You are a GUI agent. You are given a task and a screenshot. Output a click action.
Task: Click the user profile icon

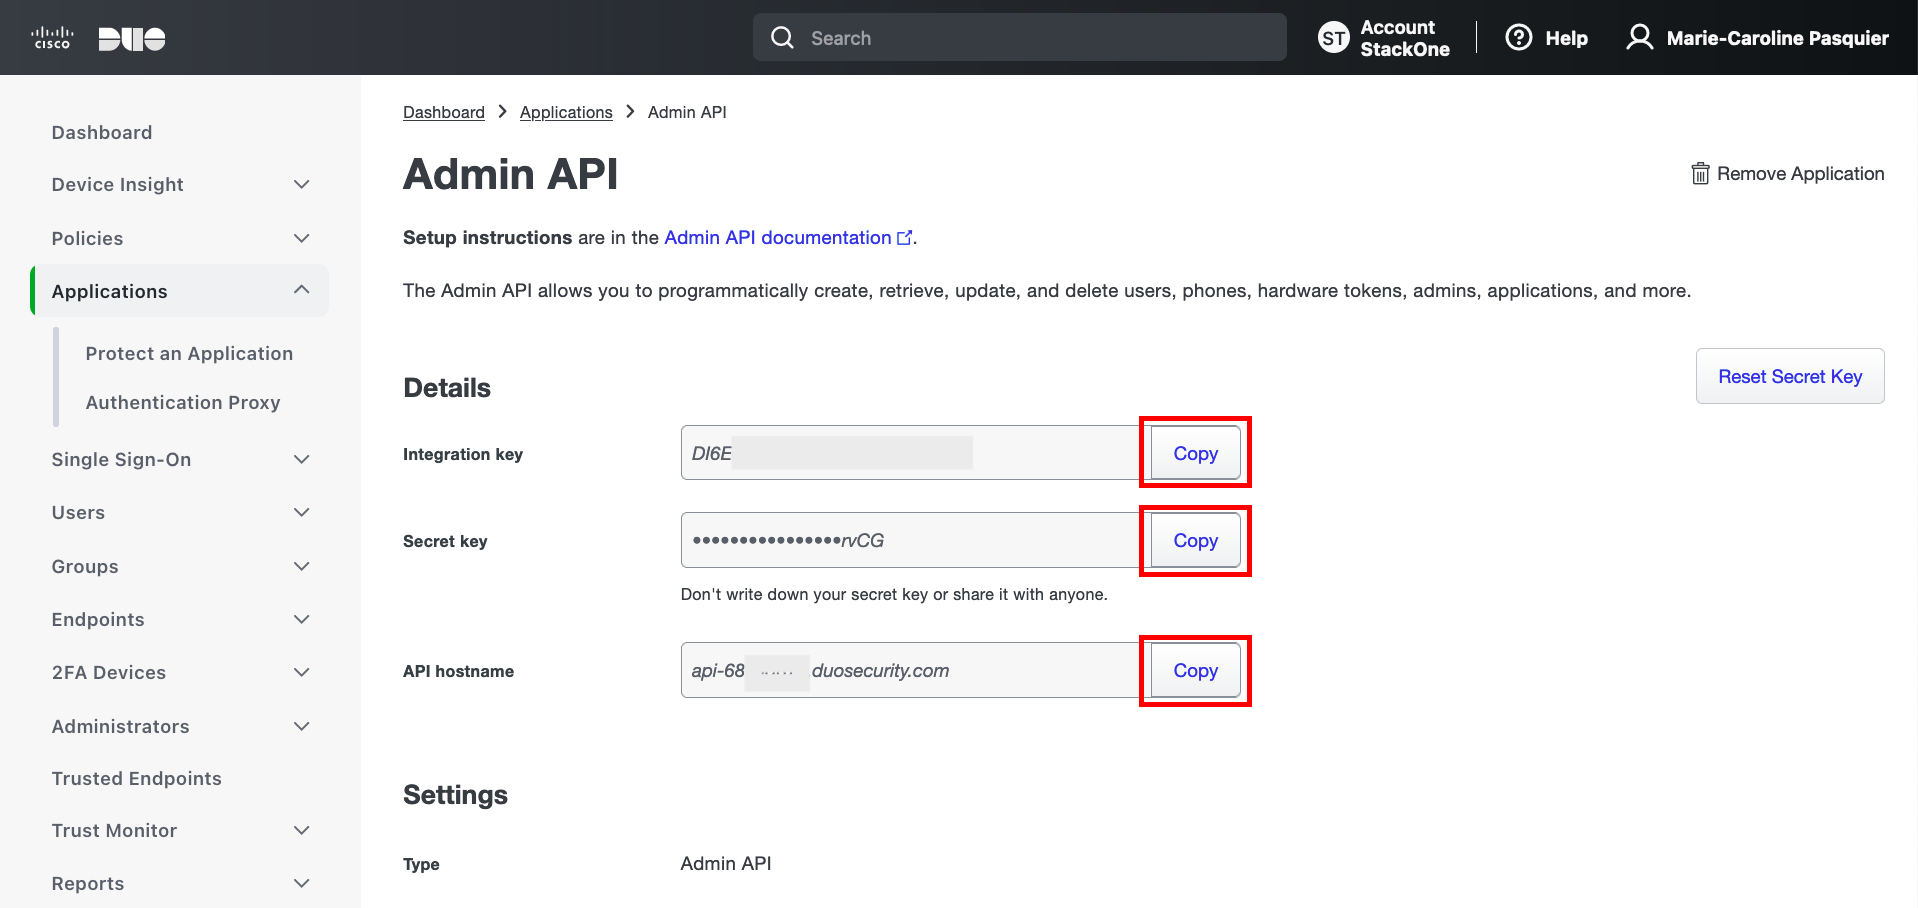tap(1640, 38)
